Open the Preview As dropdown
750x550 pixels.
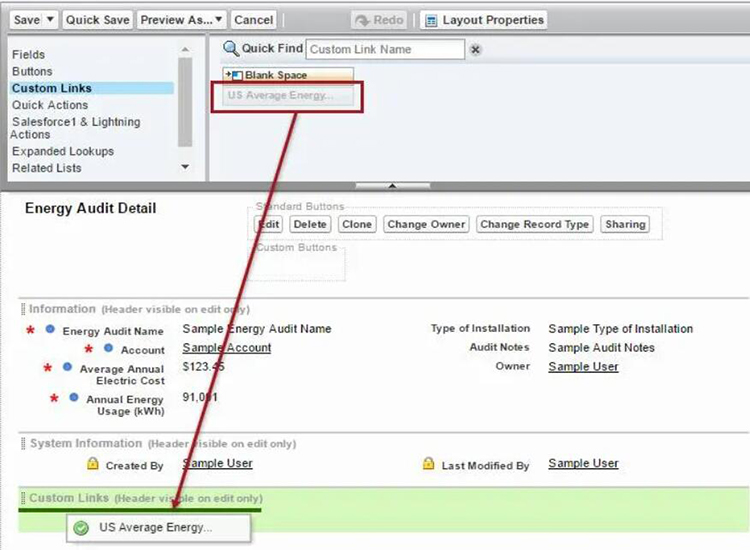[181, 20]
